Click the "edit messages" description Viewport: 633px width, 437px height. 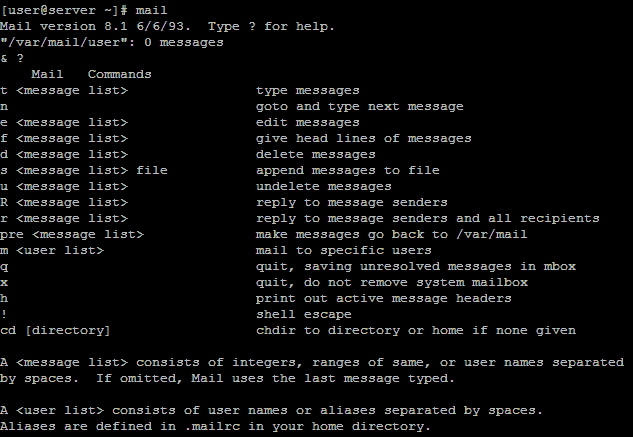307,122
